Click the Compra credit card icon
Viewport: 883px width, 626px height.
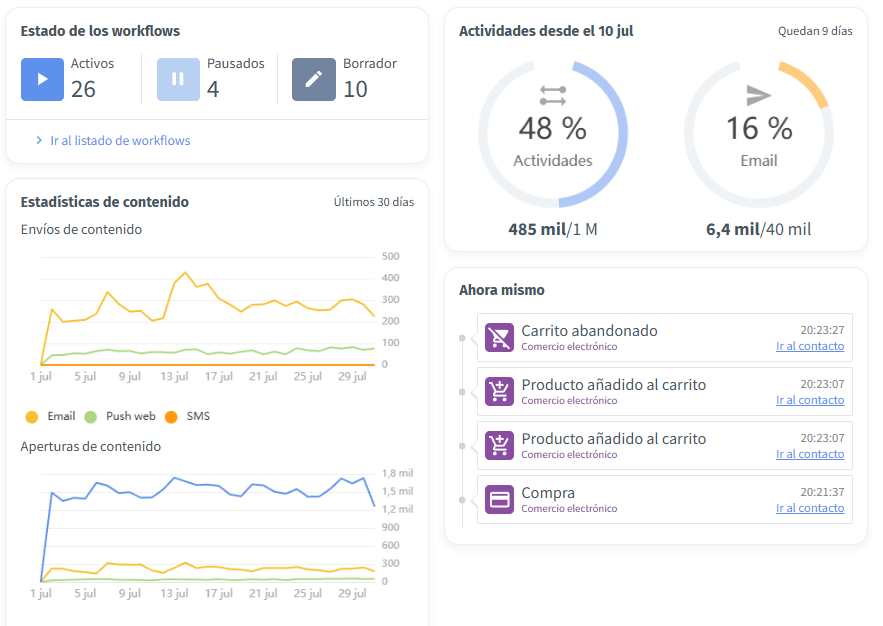[x=499, y=500]
